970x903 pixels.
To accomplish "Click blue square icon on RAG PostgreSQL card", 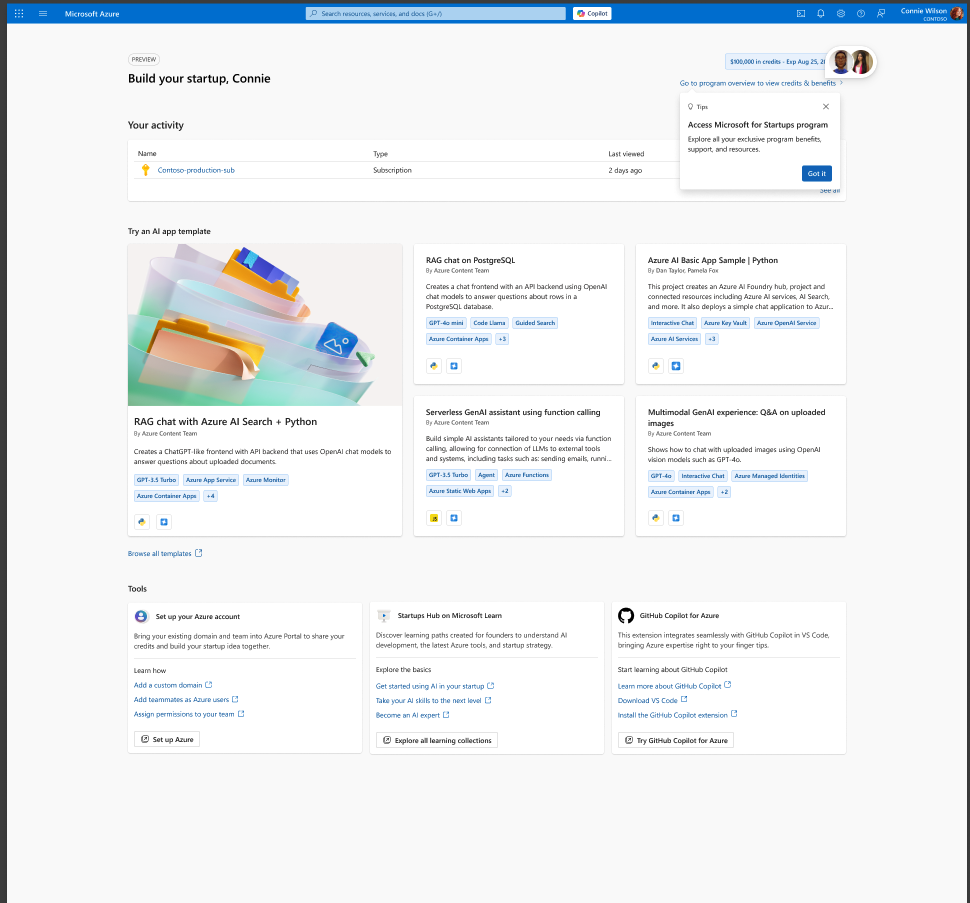I will 454,366.
